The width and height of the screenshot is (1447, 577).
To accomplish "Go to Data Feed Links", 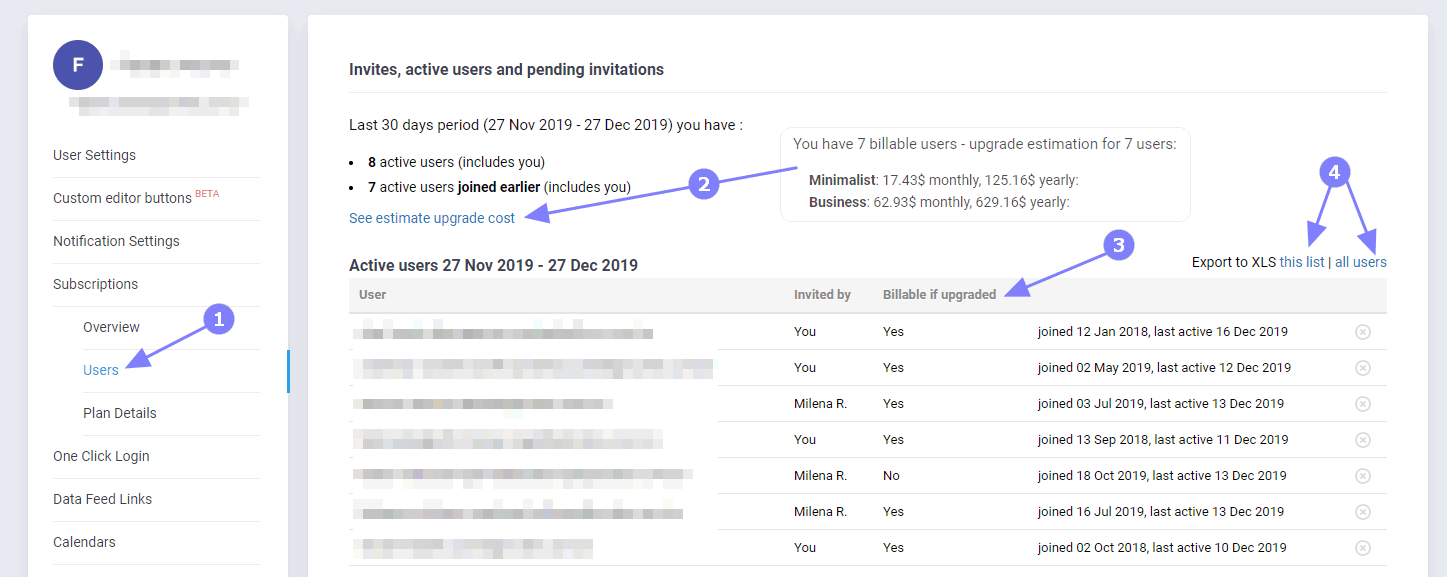I will (102, 499).
